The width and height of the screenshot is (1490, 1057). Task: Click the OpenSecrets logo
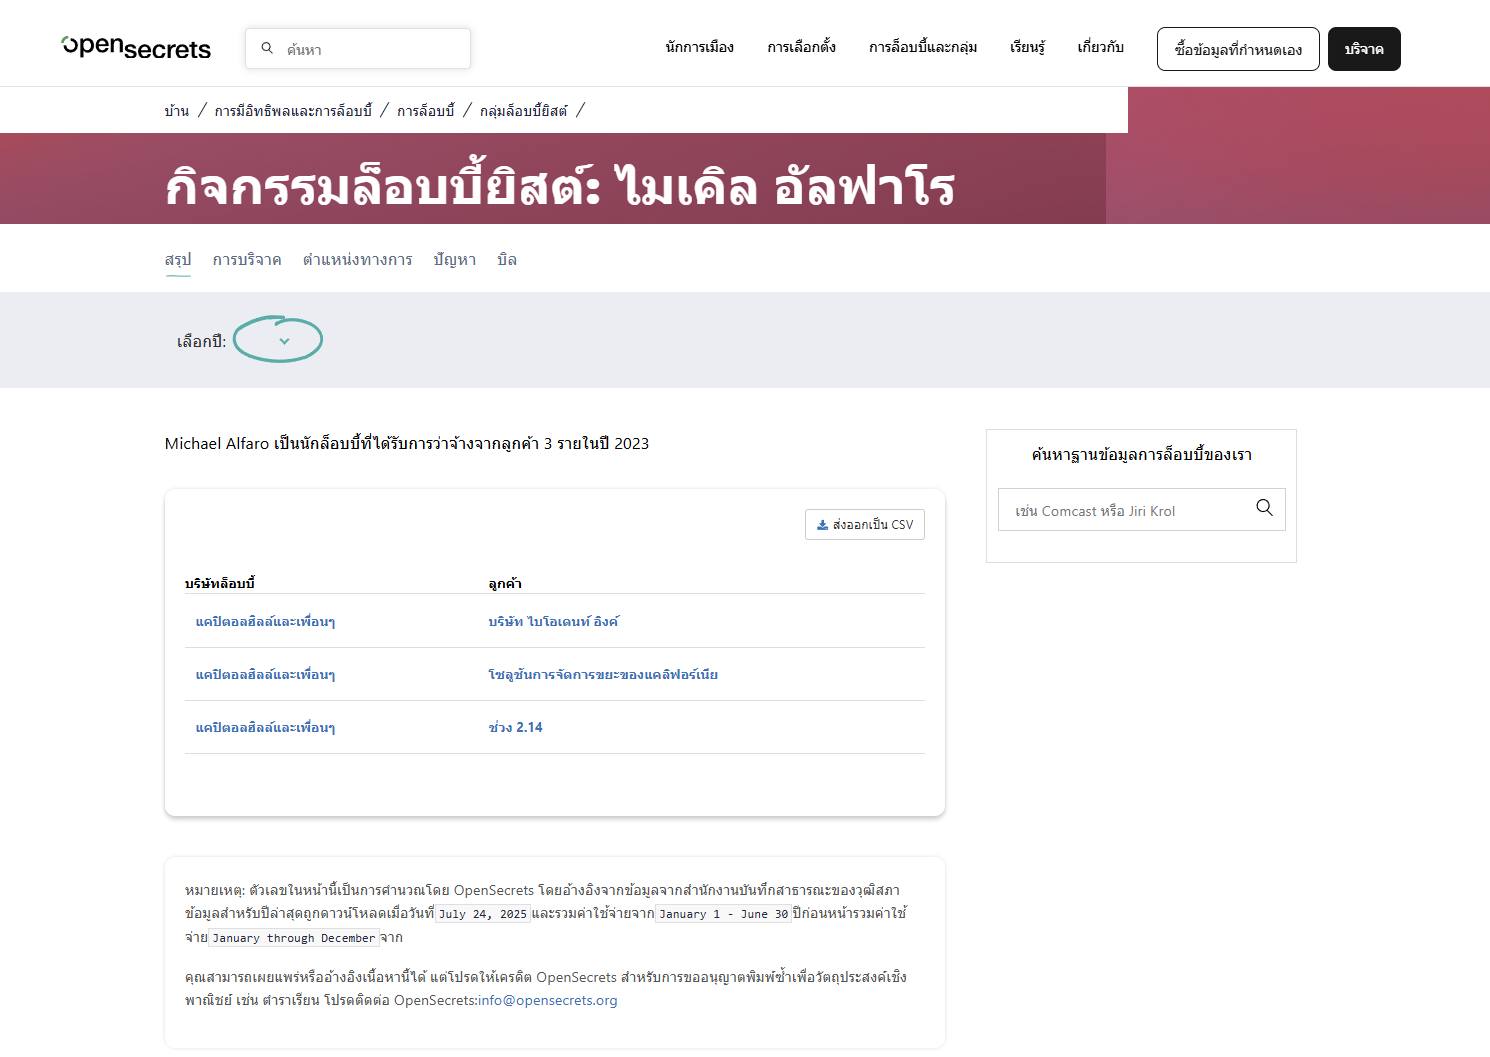tap(136, 48)
